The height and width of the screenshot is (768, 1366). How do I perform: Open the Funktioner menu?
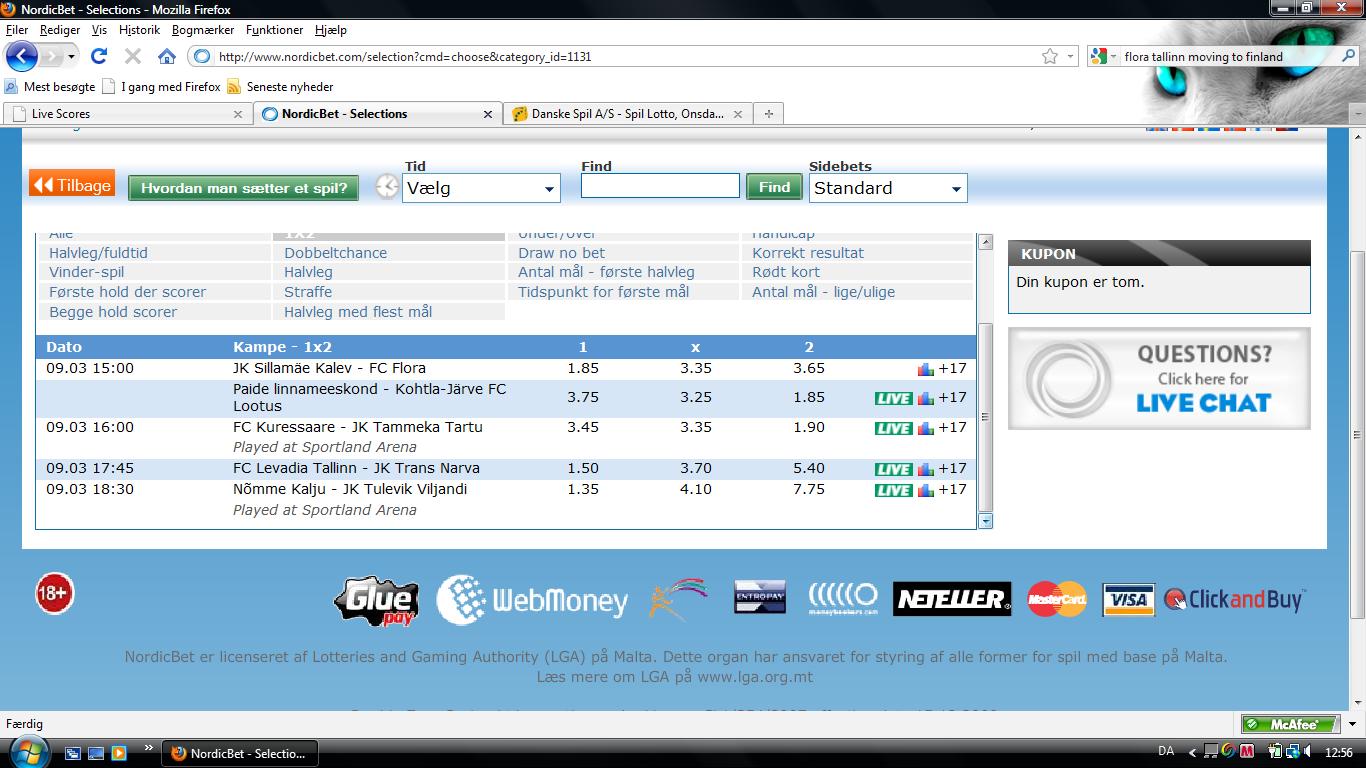coord(274,30)
